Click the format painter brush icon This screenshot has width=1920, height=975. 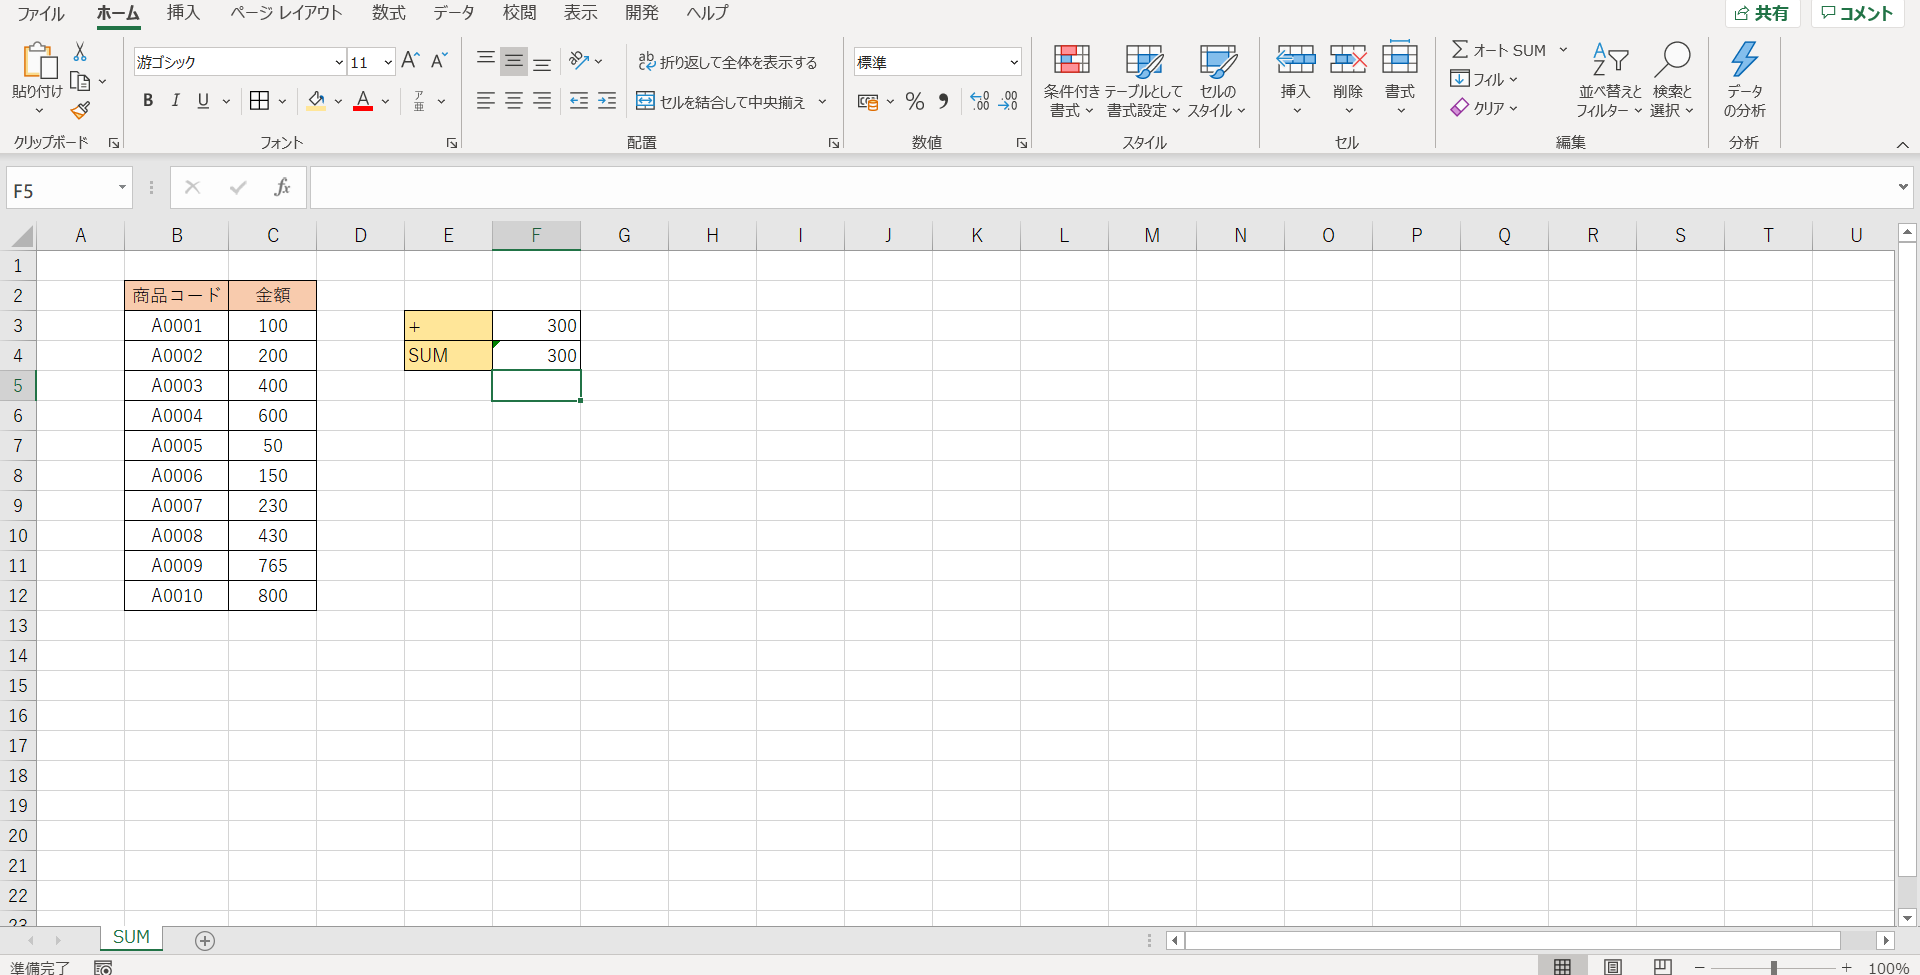(80, 110)
